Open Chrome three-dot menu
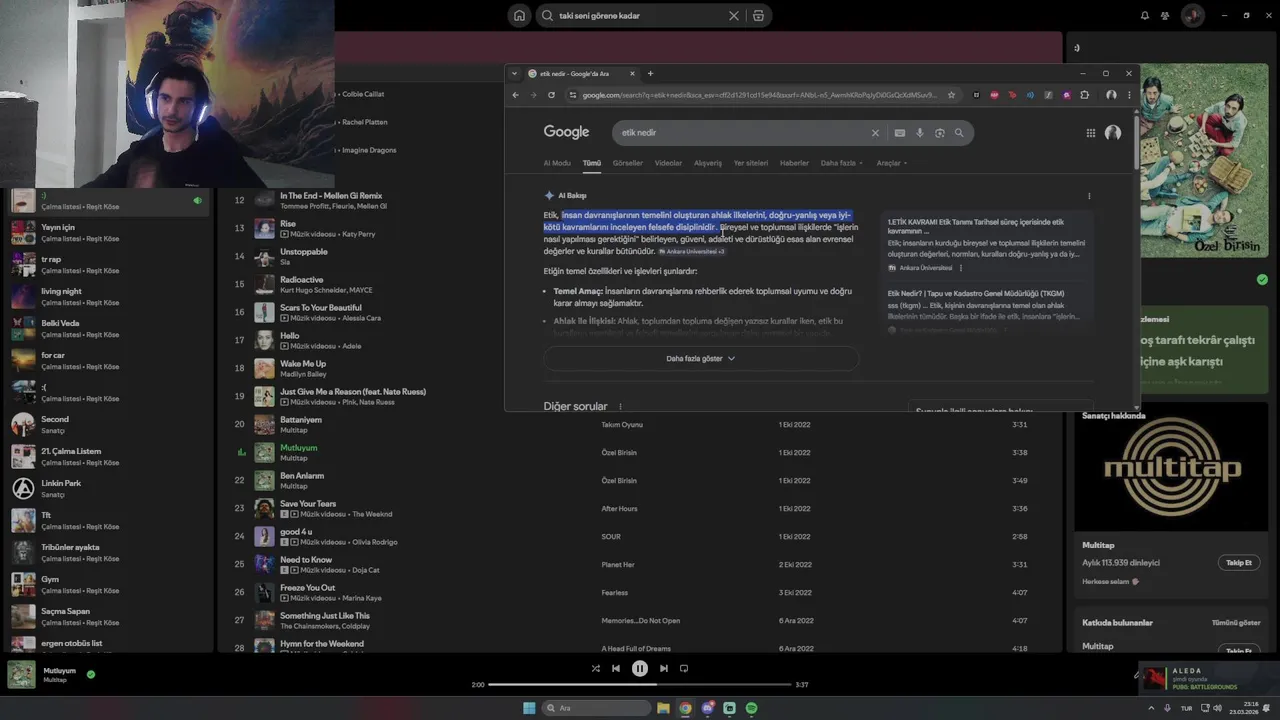Viewport: 1280px width, 720px height. pos(1129,95)
